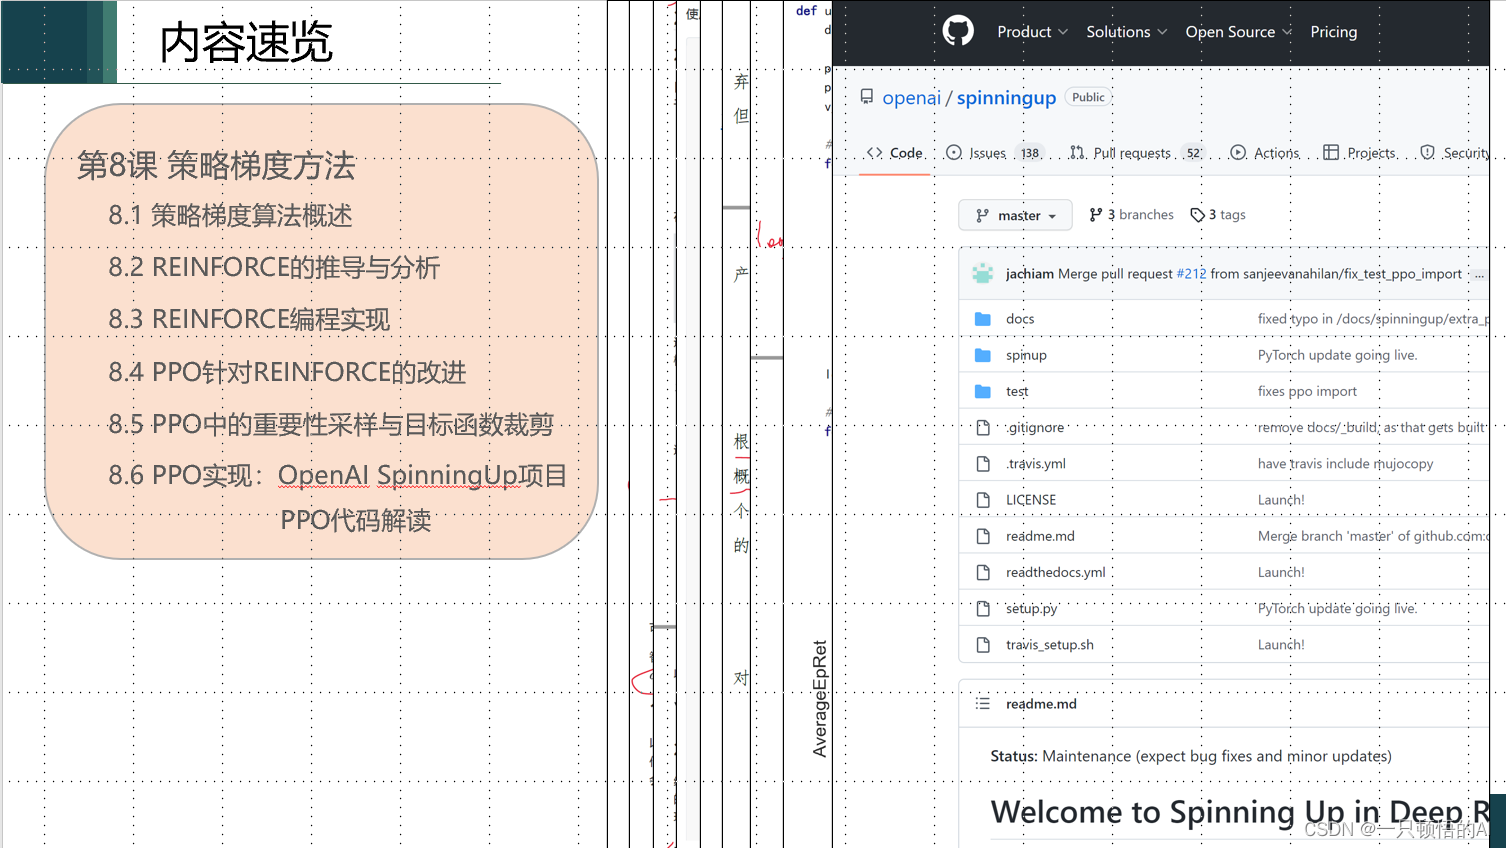This screenshot has height=848, width=1506.
Task: Open the .travis.yml file
Action: tap(1036, 464)
